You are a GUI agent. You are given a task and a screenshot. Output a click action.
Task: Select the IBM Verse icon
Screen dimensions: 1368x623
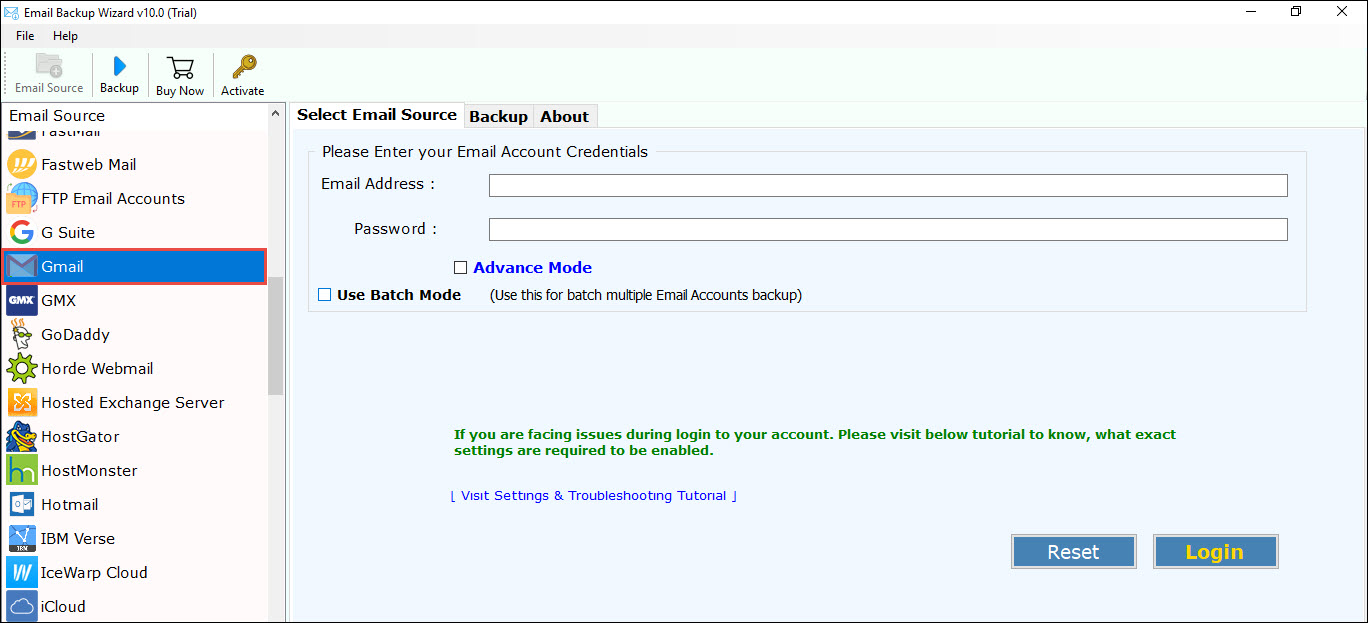point(22,538)
